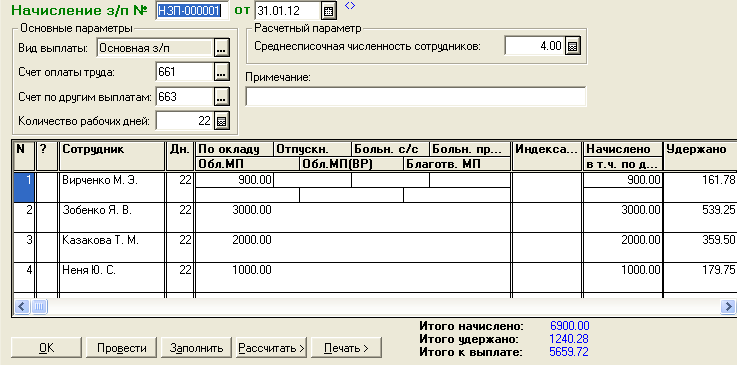The width and height of the screenshot is (737, 365).
Task: Click the Благотв. МП column header
Action: coord(456,164)
